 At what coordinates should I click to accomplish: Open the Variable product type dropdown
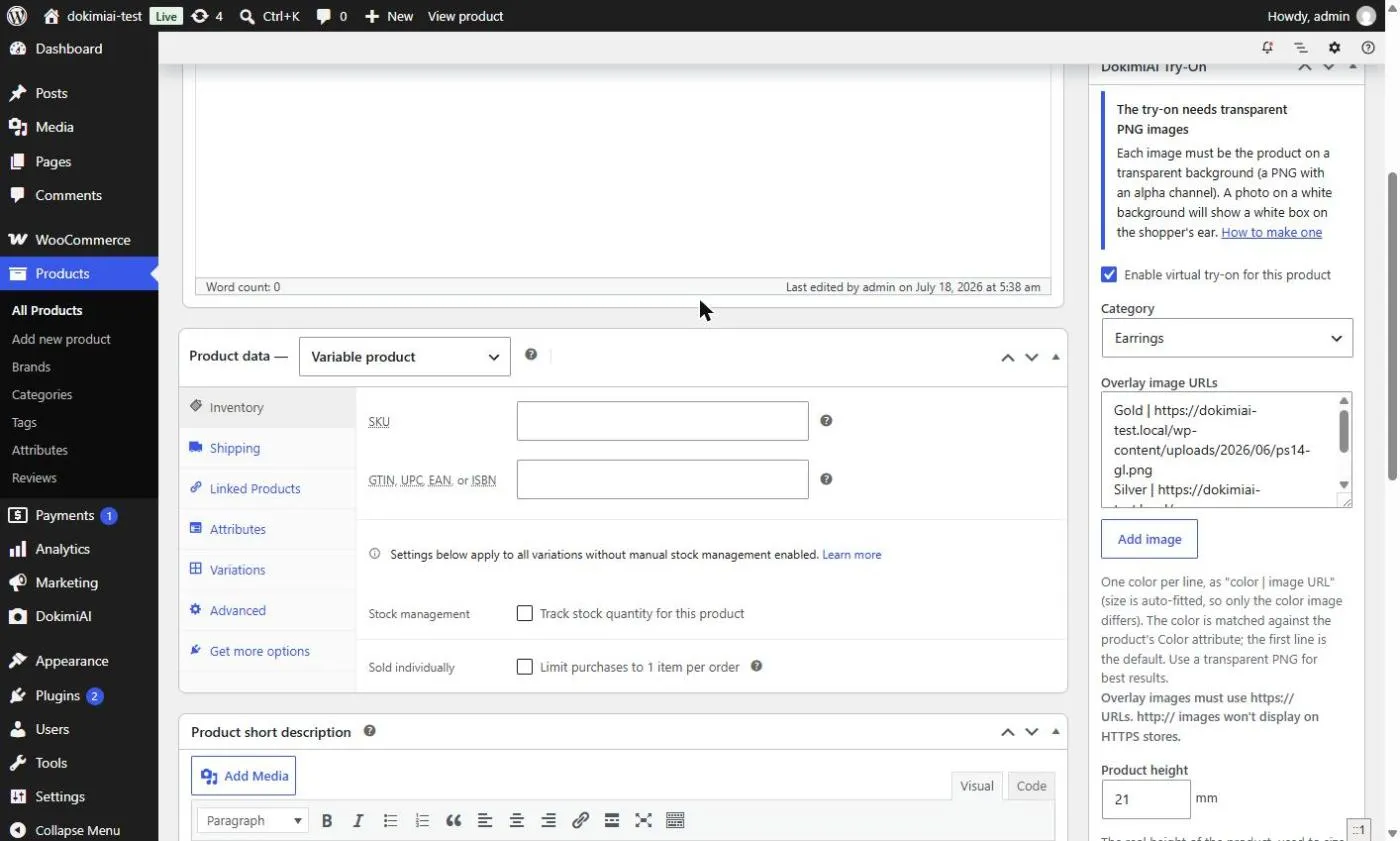(x=405, y=357)
